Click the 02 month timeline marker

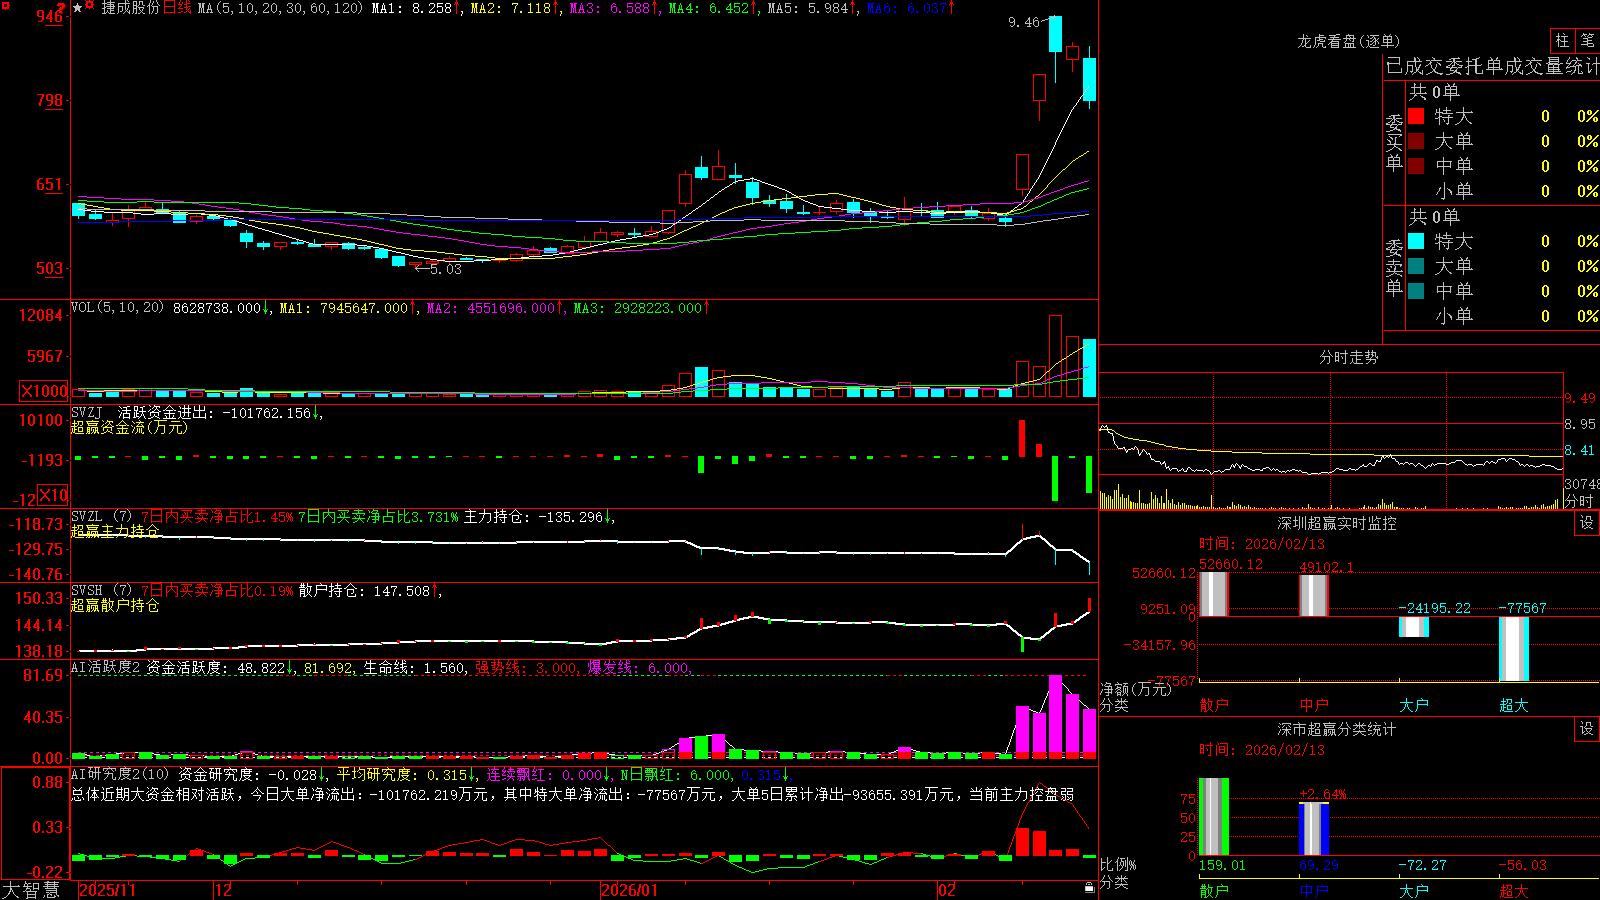click(x=947, y=890)
